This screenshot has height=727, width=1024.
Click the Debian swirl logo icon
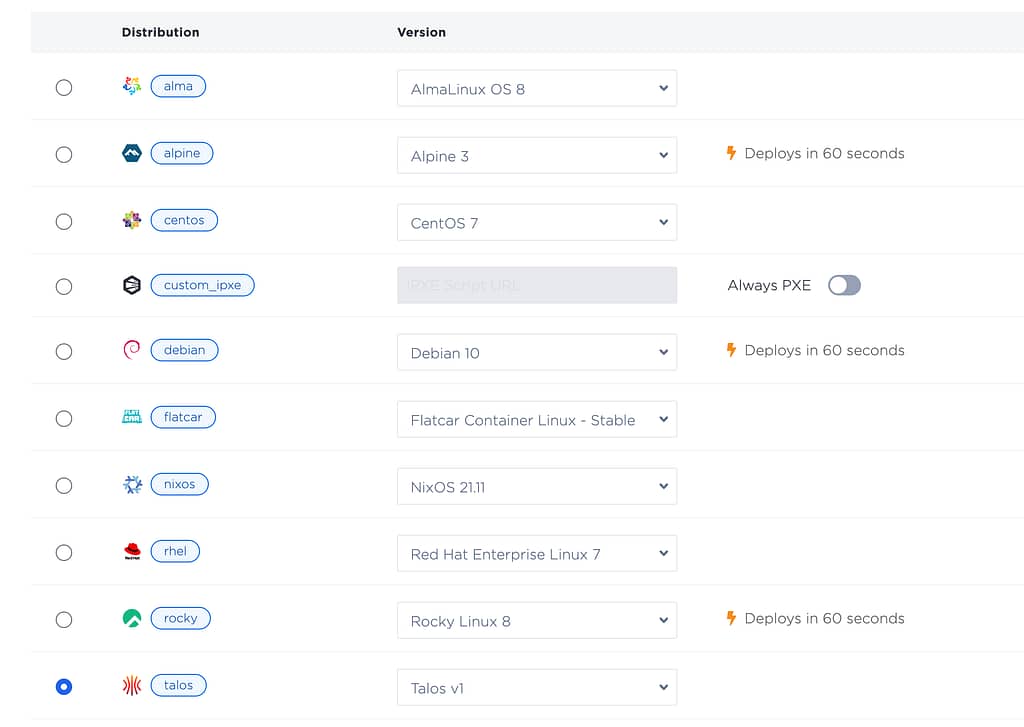pos(132,349)
